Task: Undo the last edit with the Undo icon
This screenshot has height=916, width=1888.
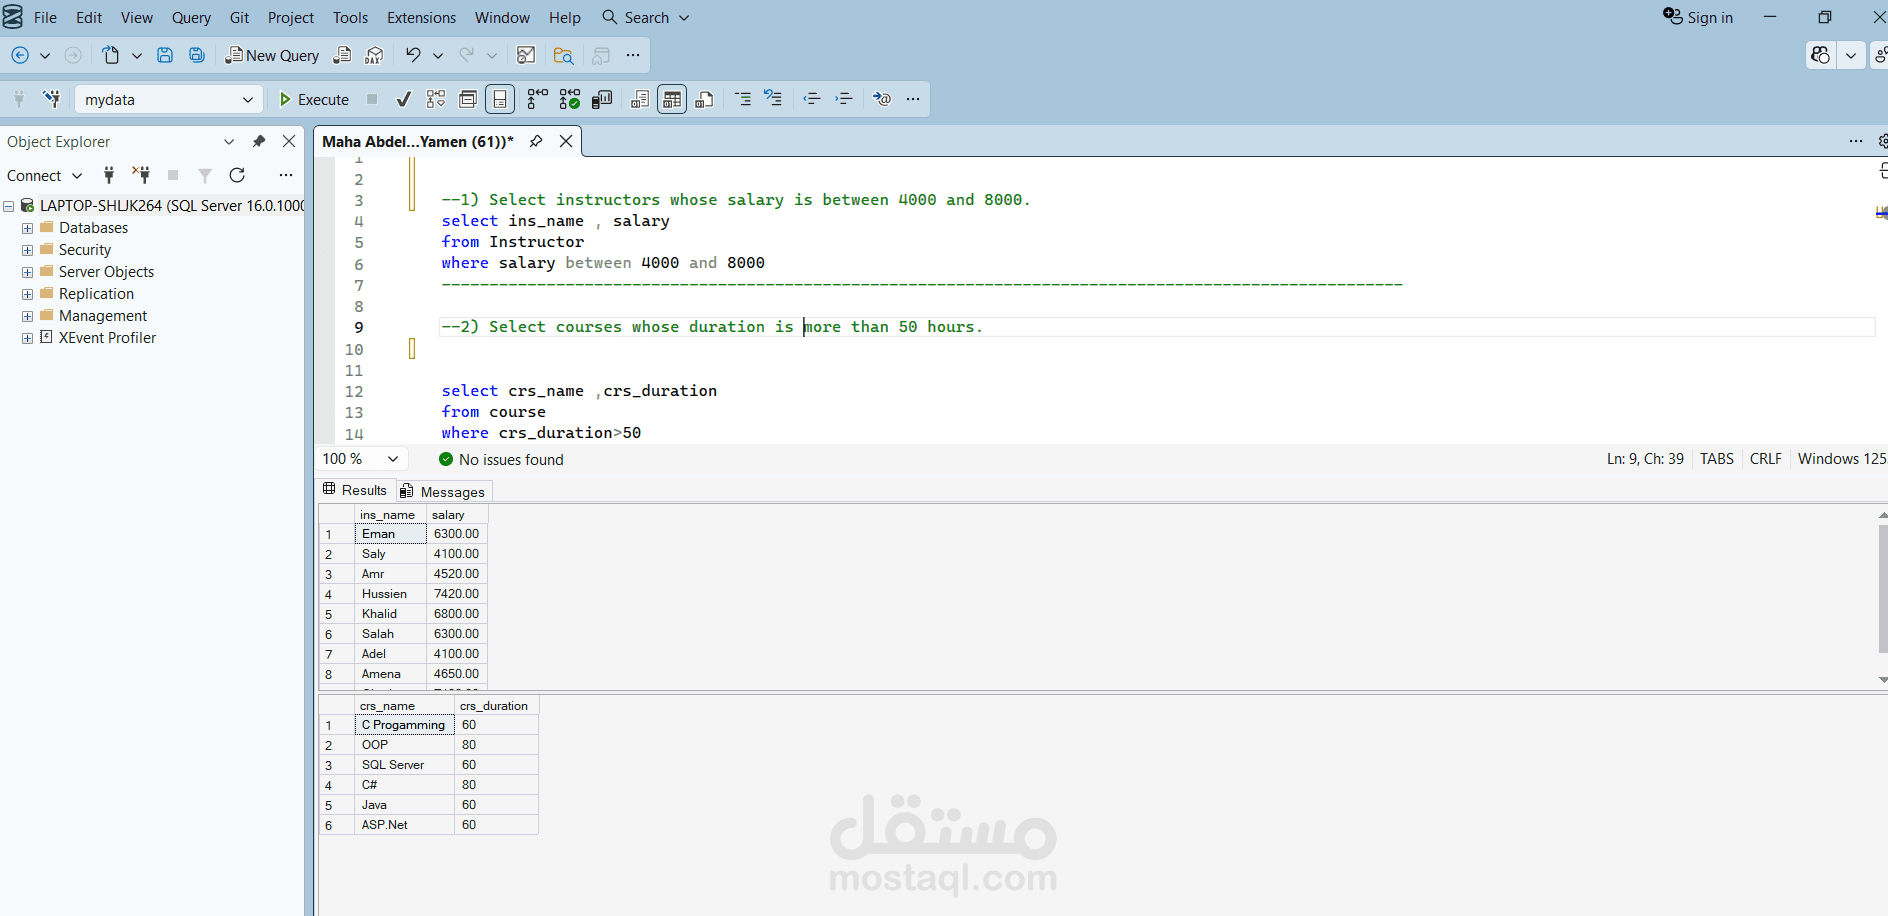Action: [413, 55]
